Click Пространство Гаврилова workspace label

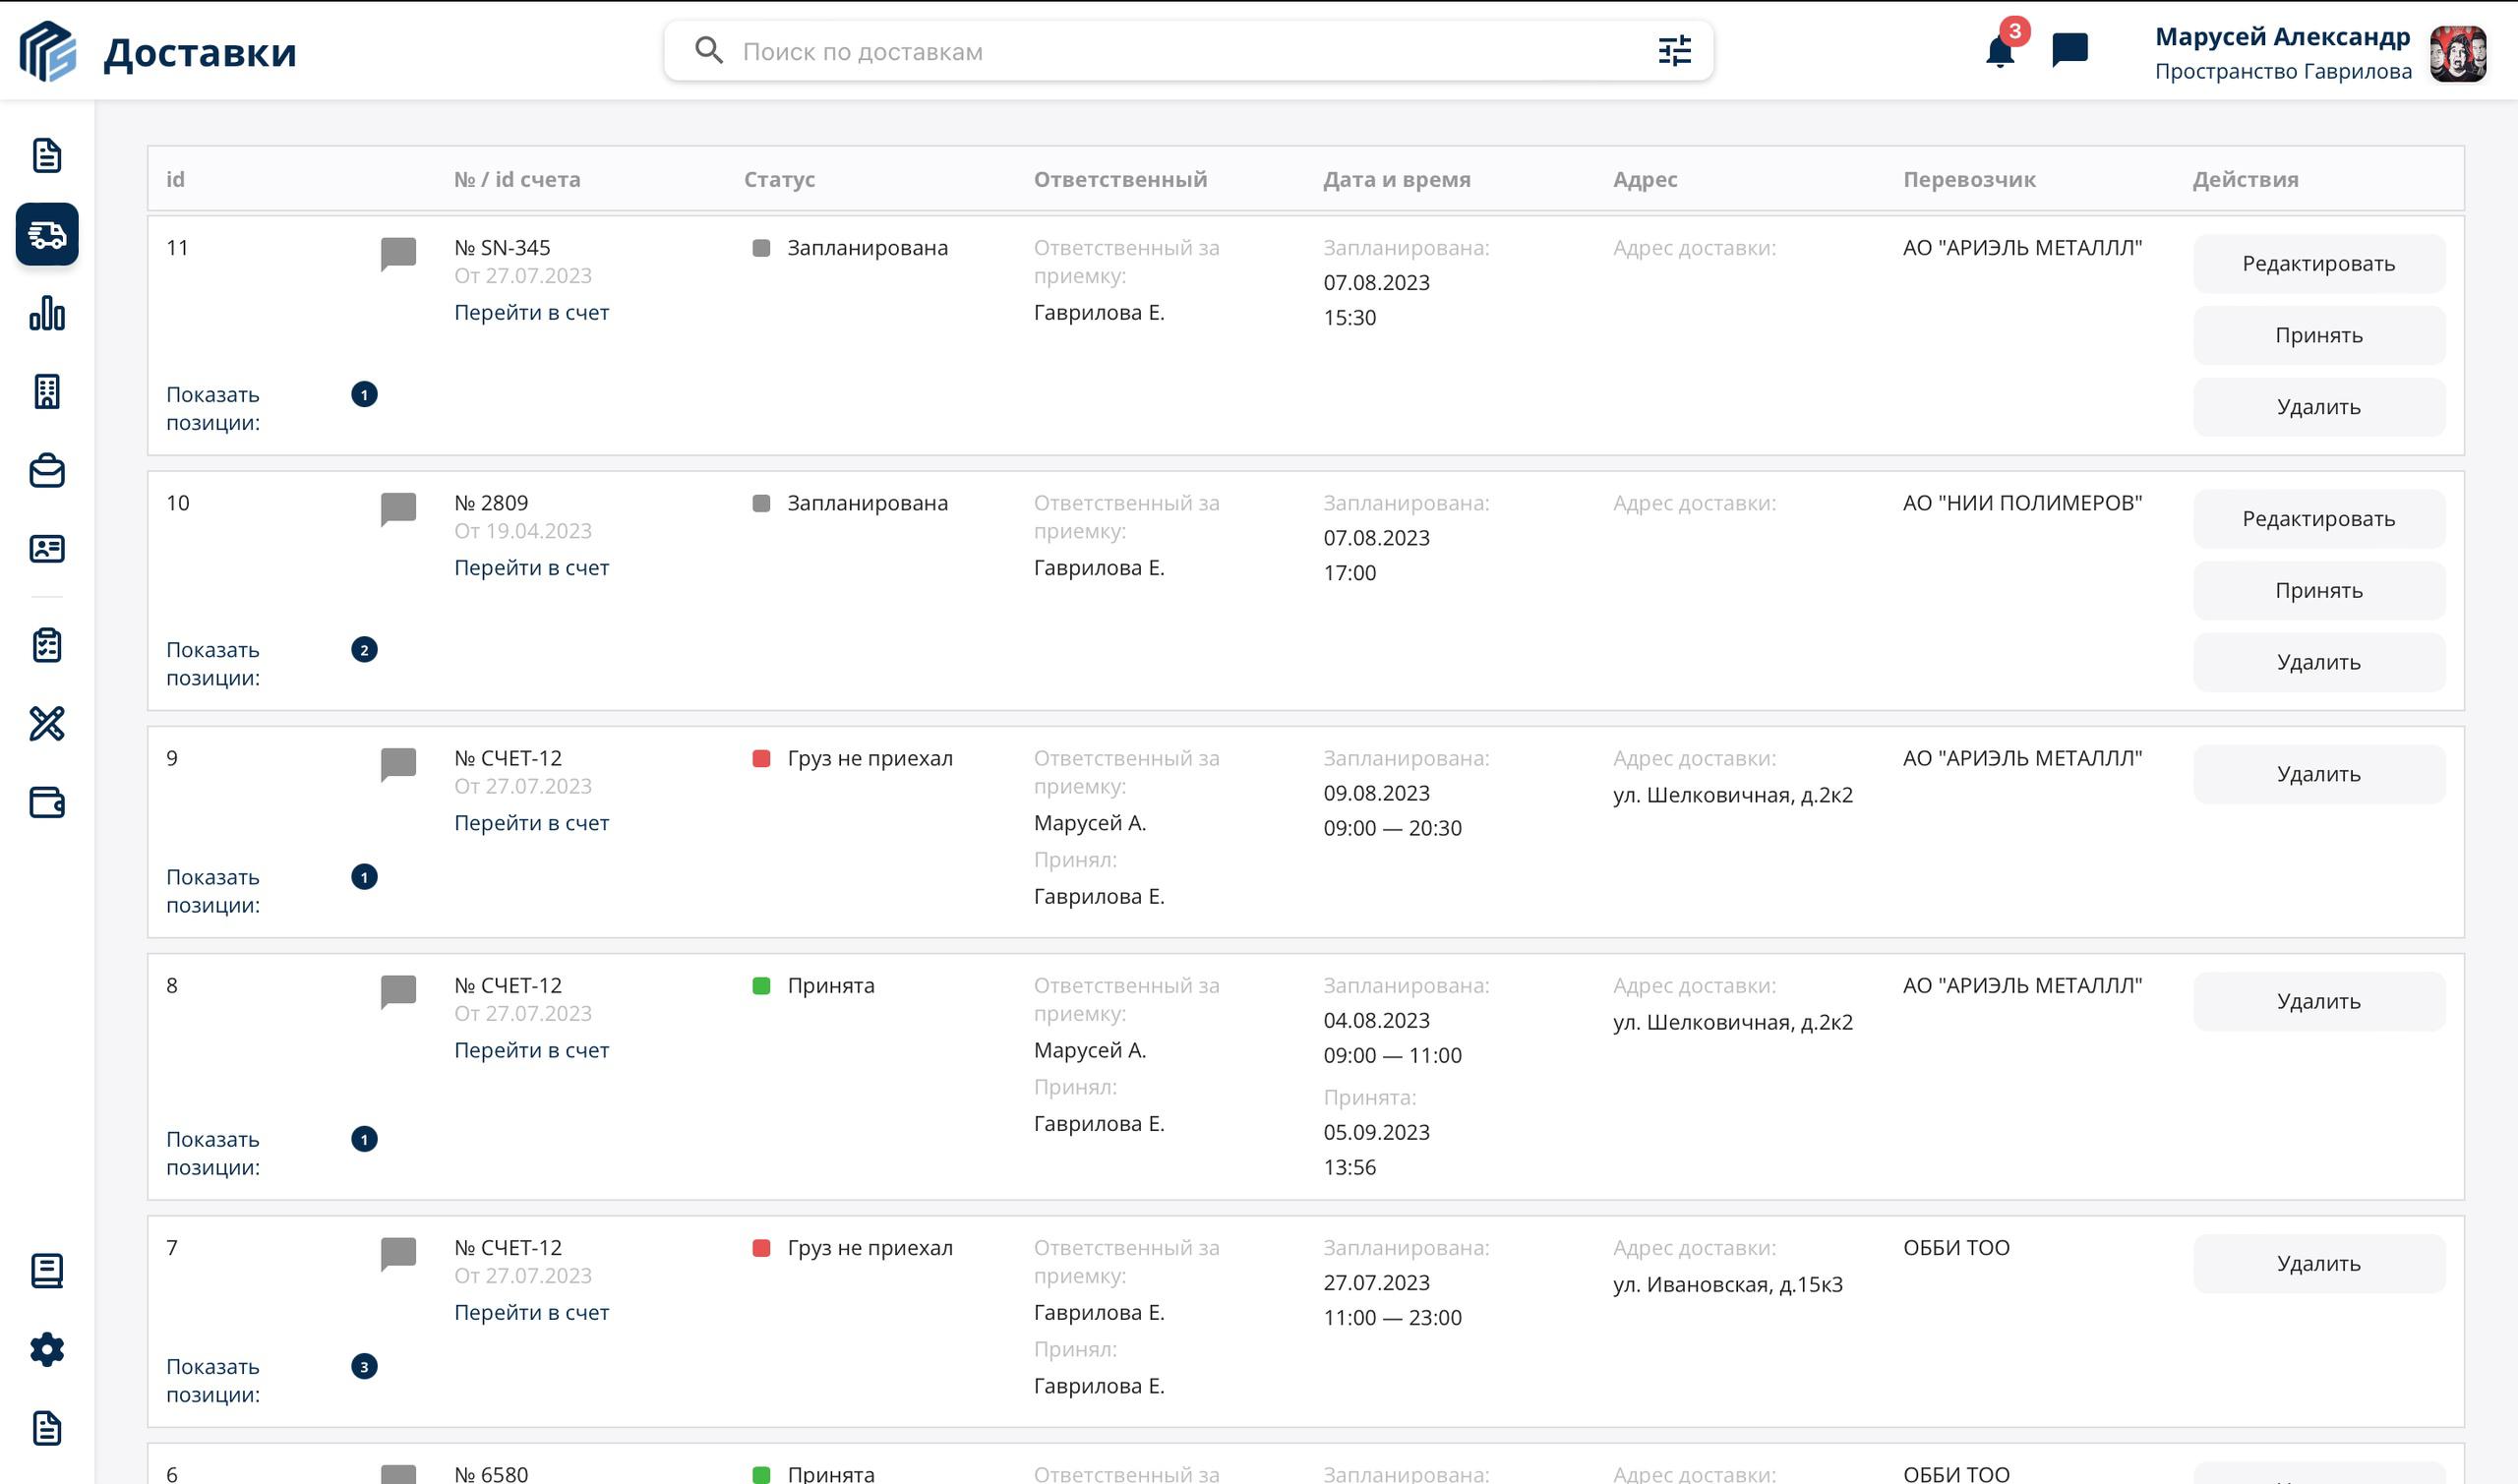[x=2283, y=71]
